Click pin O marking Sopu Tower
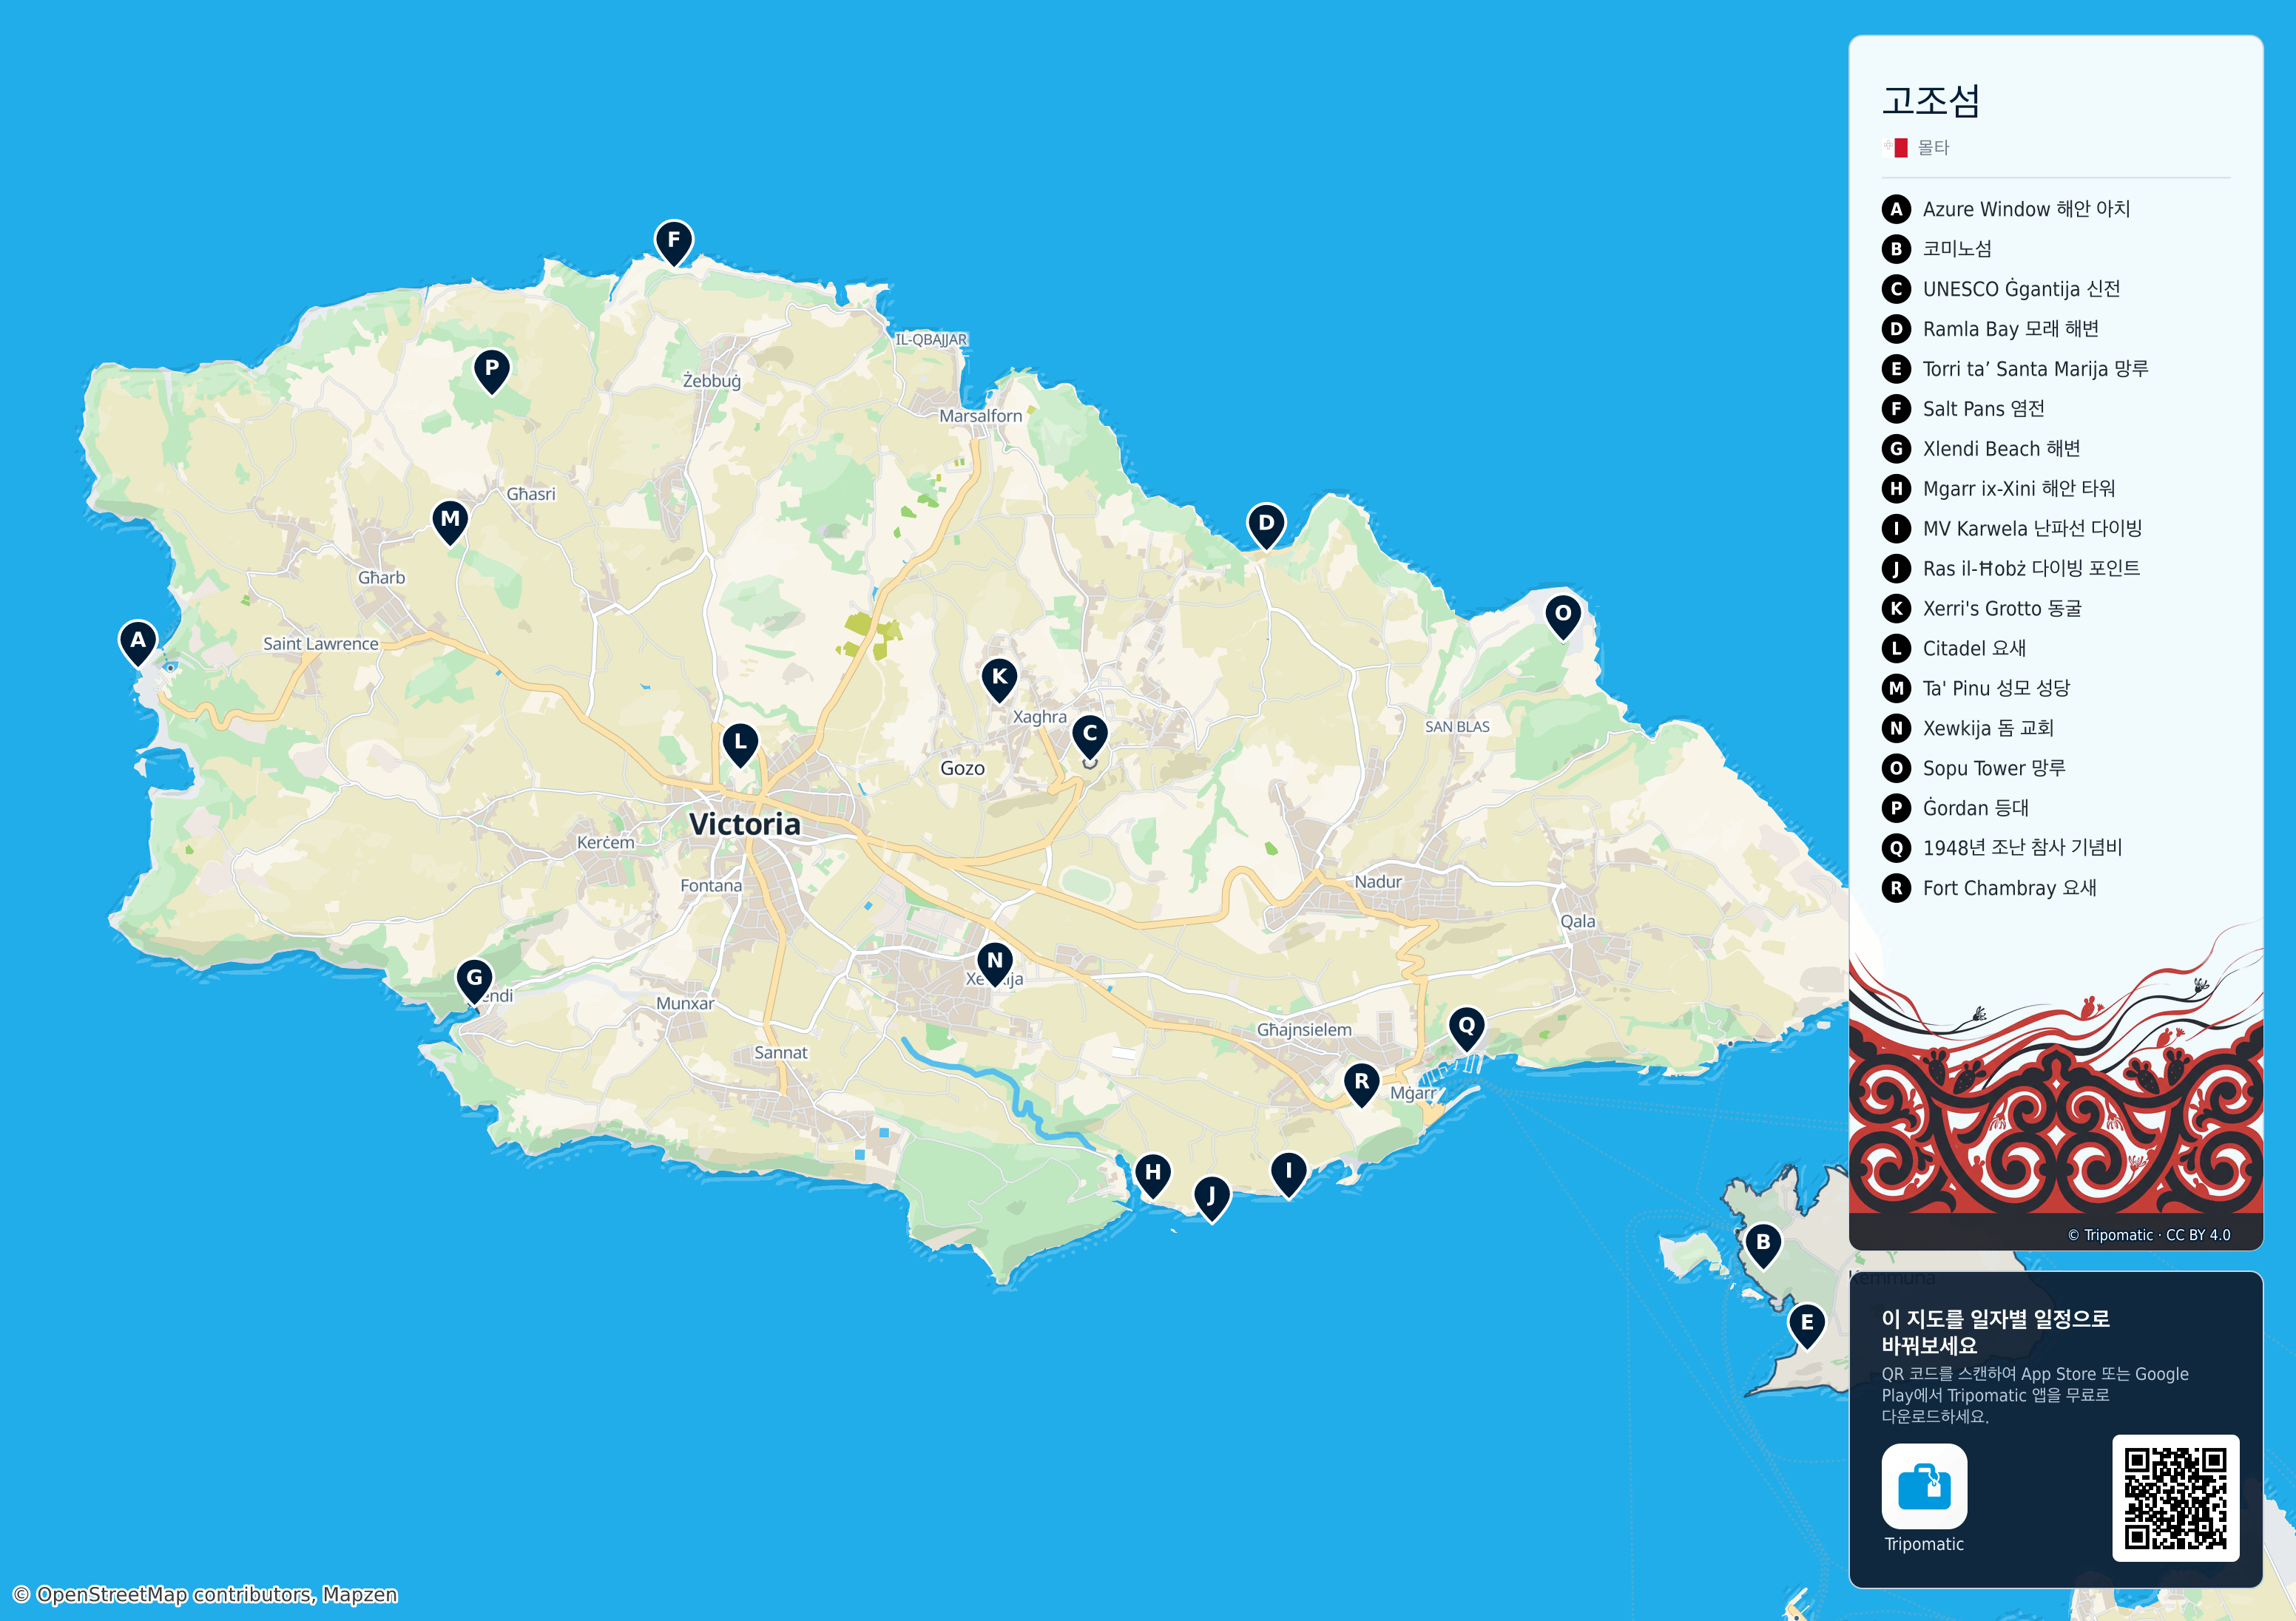The image size is (2296, 1621). (x=1563, y=615)
